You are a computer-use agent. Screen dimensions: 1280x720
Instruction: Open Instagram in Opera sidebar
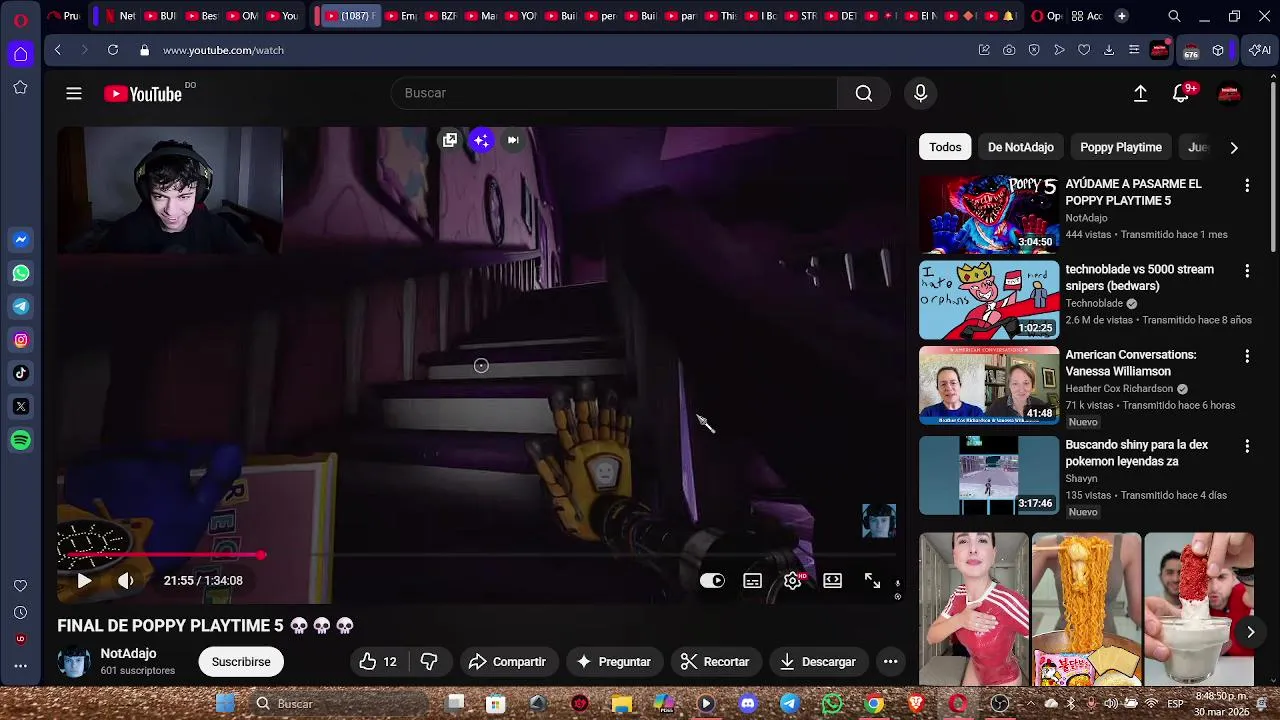[21, 340]
